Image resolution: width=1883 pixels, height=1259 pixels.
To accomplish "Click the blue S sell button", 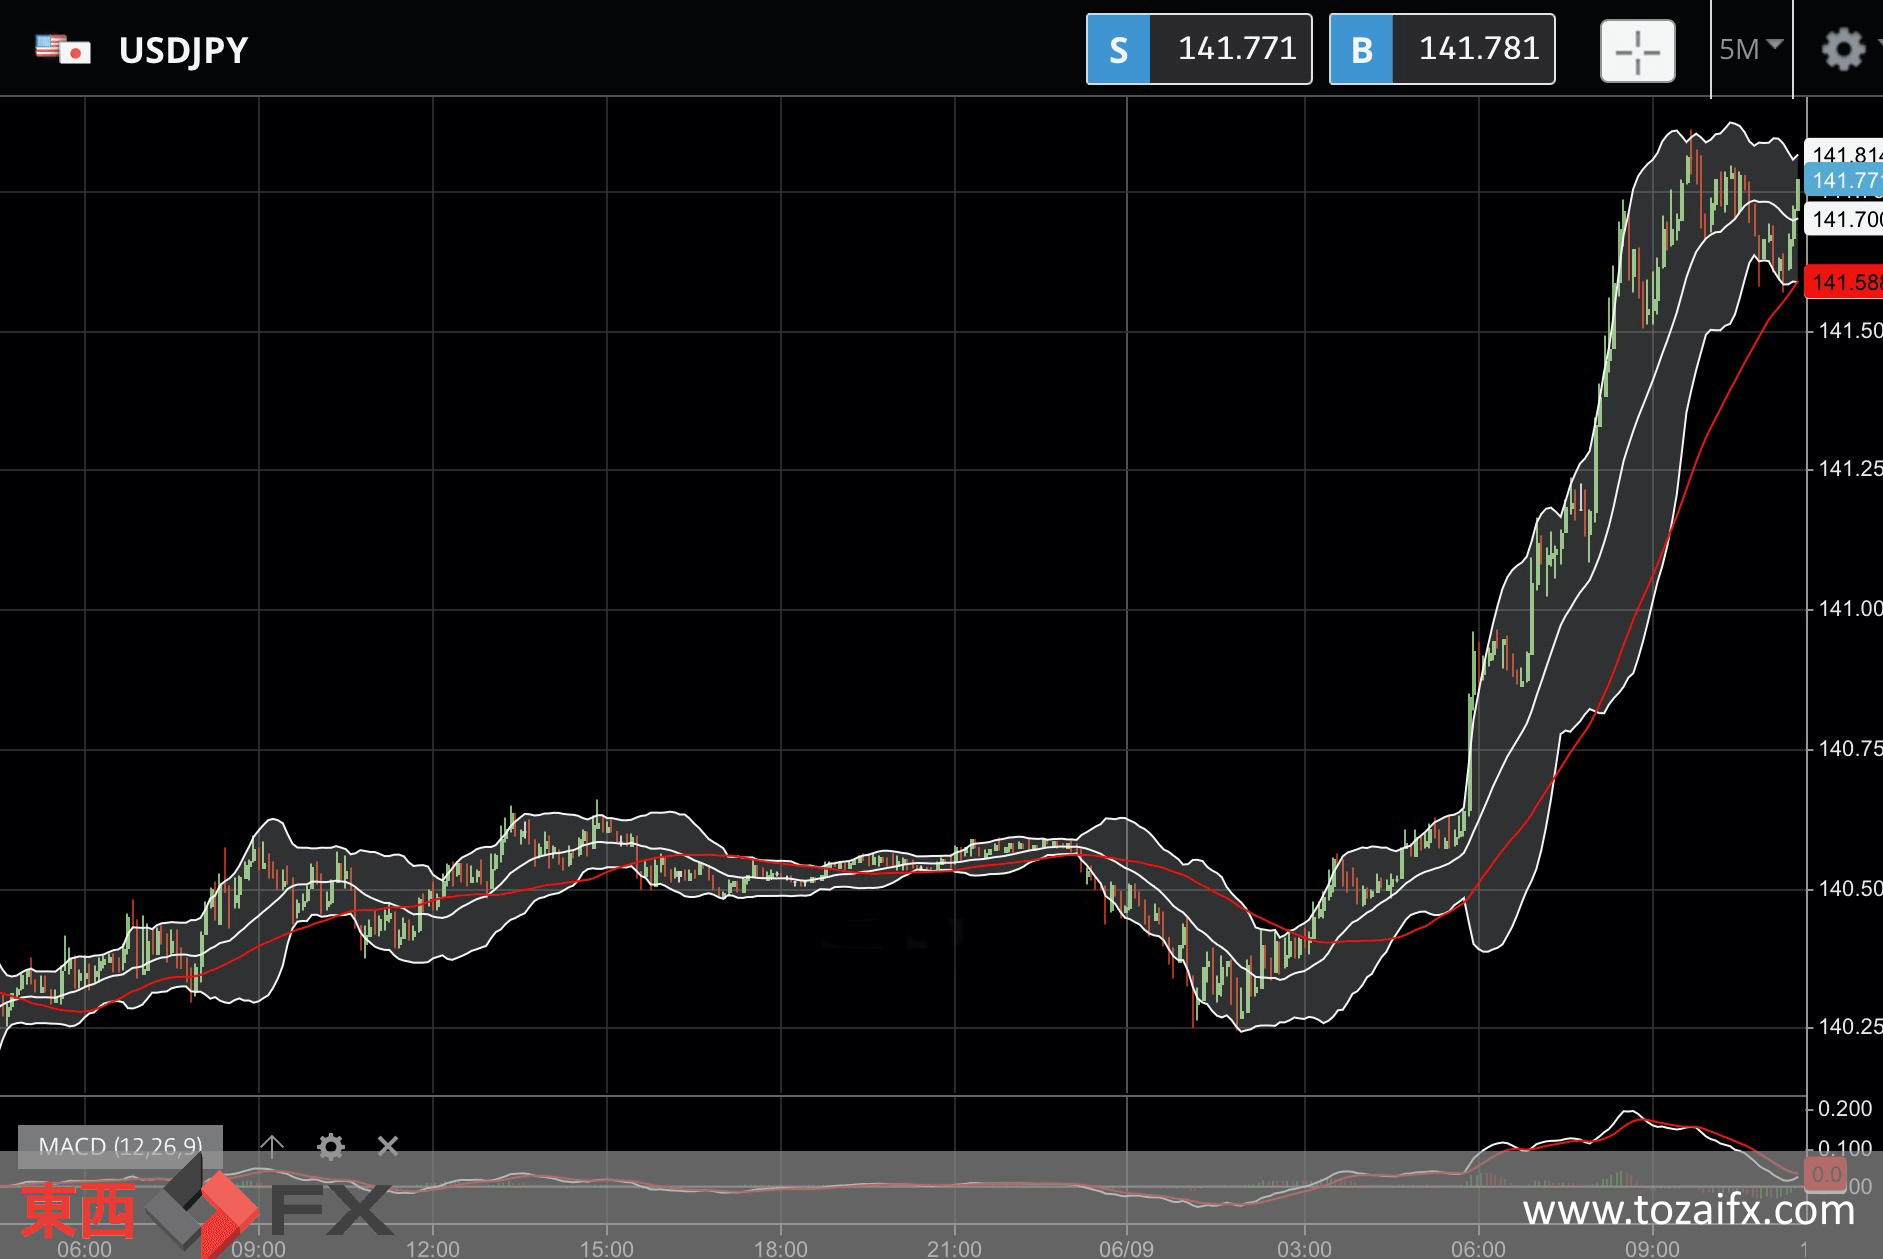I will pos(1119,49).
